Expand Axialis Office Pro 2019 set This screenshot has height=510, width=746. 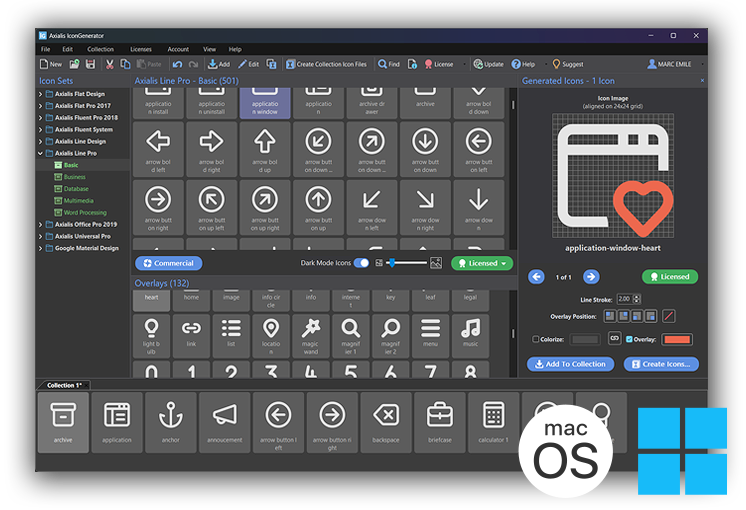[x=40, y=225]
